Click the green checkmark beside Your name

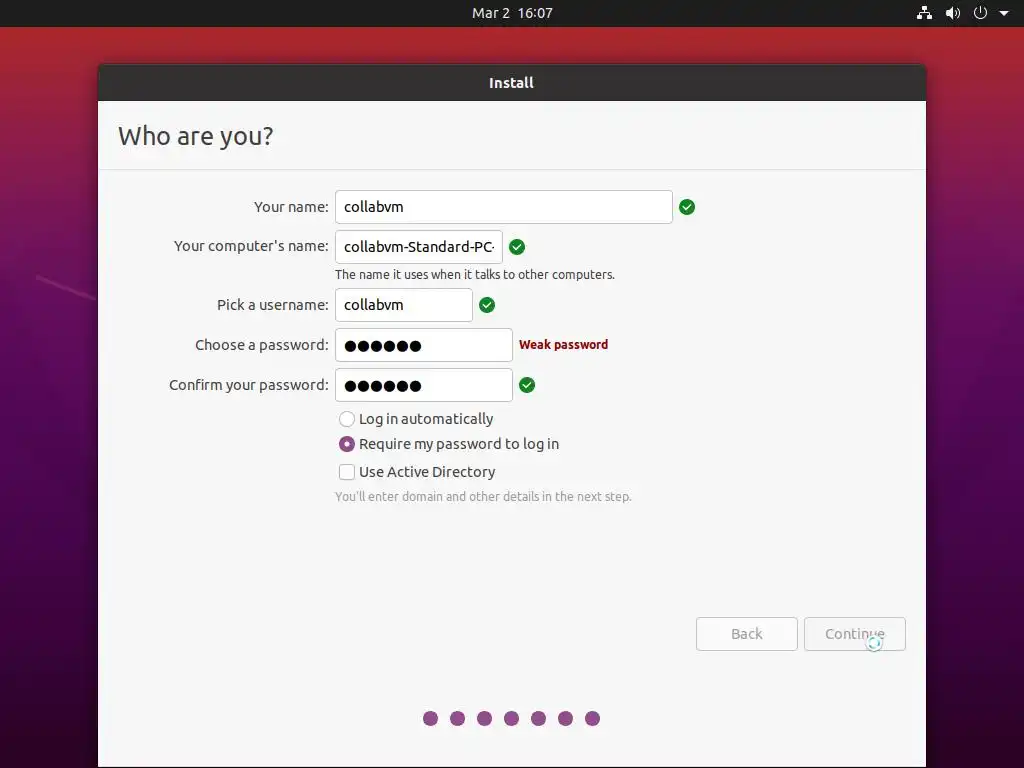tap(686, 207)
